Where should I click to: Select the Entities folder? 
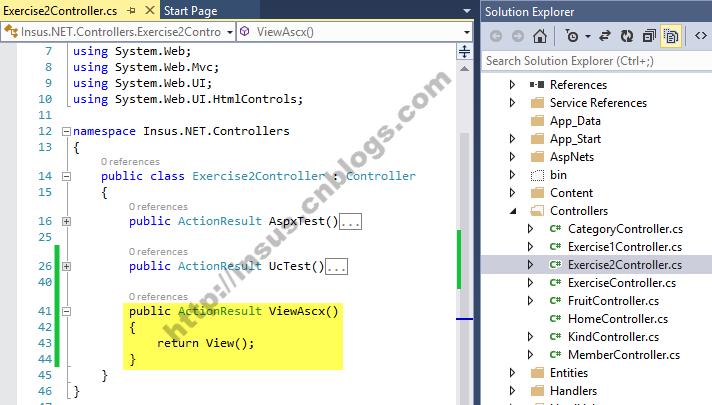(x=569, y=373)
